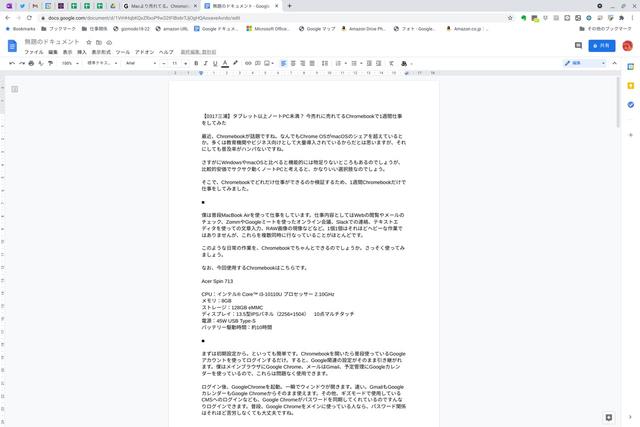Open the 表示 menu
The width and height of the screenshot is (640, 427).
click(x=67, y=52)
